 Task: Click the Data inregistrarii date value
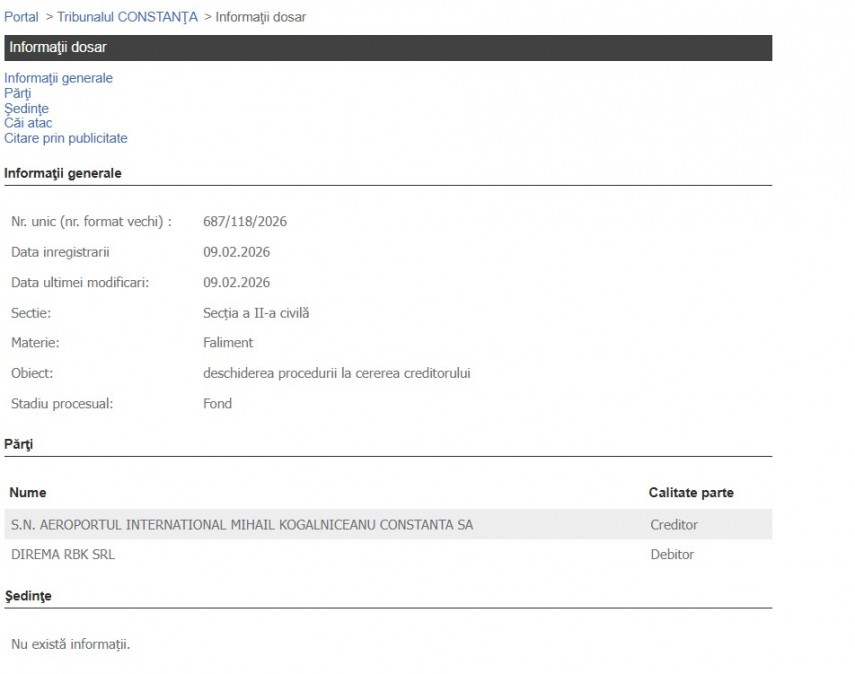[236, 252]
